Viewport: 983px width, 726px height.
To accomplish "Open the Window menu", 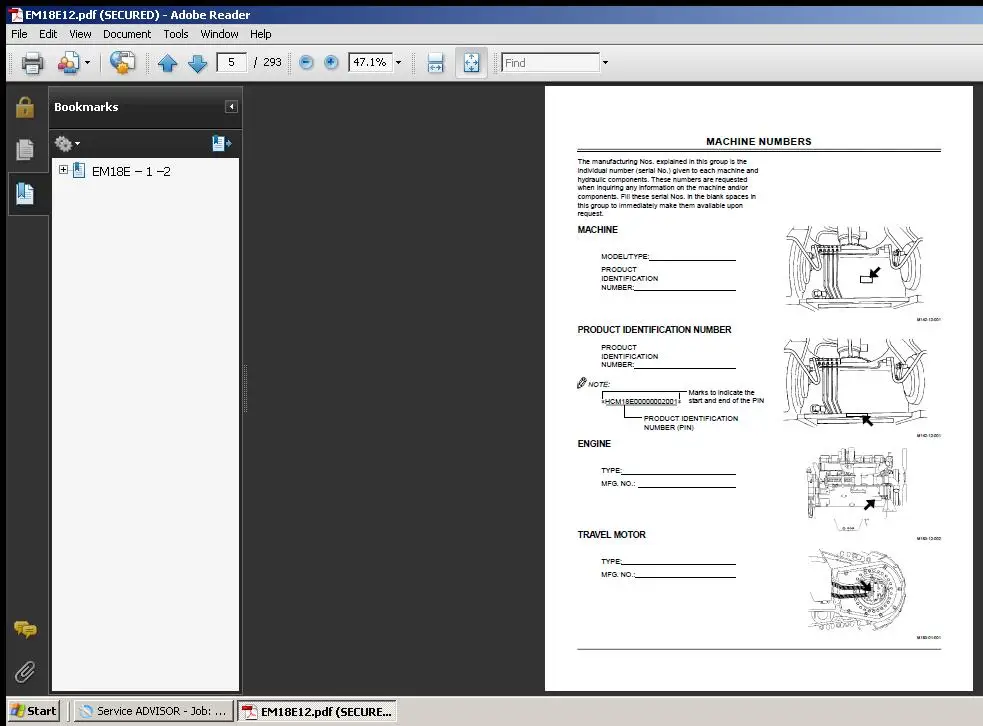I will pyautogui.click(x=219, y=34).
